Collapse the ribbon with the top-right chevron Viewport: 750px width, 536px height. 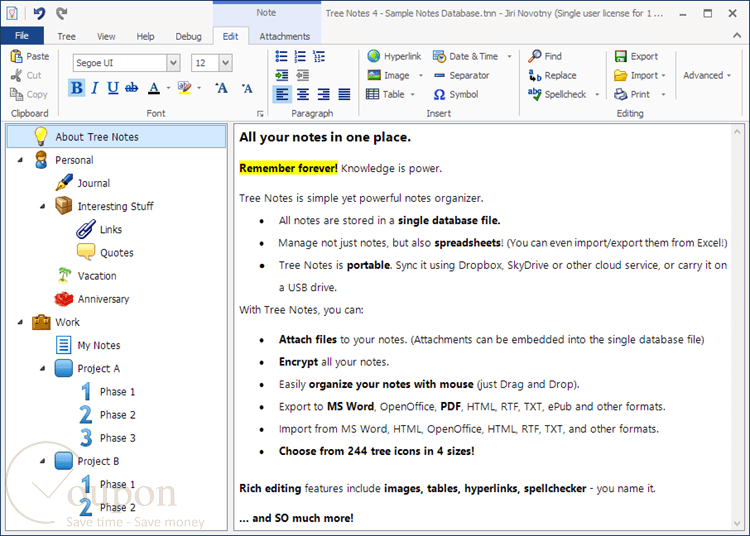(x=737, y=35)
